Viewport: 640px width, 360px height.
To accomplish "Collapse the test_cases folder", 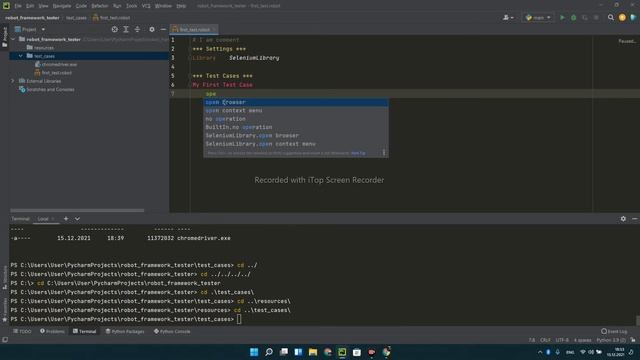I will [20, 56].
